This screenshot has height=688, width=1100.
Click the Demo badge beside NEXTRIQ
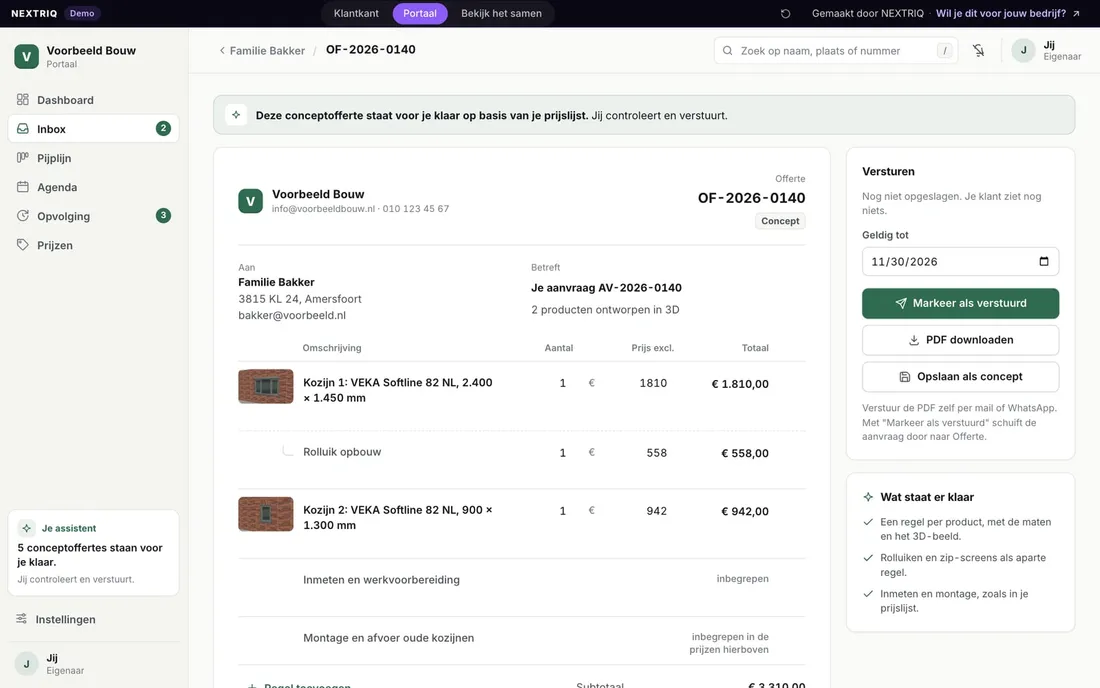pos(82,13)
